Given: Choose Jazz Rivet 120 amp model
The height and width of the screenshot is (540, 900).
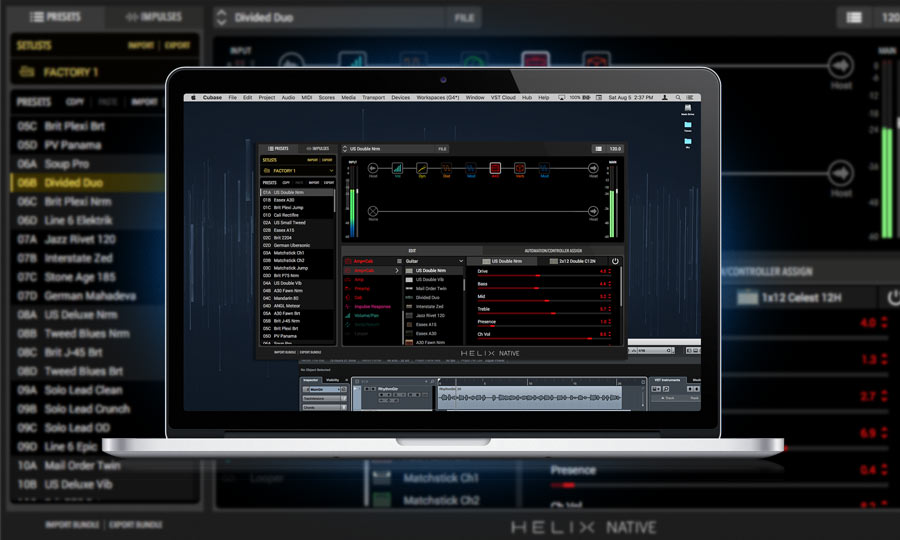Looking at the screenshot, I should (x=433, y=316).
